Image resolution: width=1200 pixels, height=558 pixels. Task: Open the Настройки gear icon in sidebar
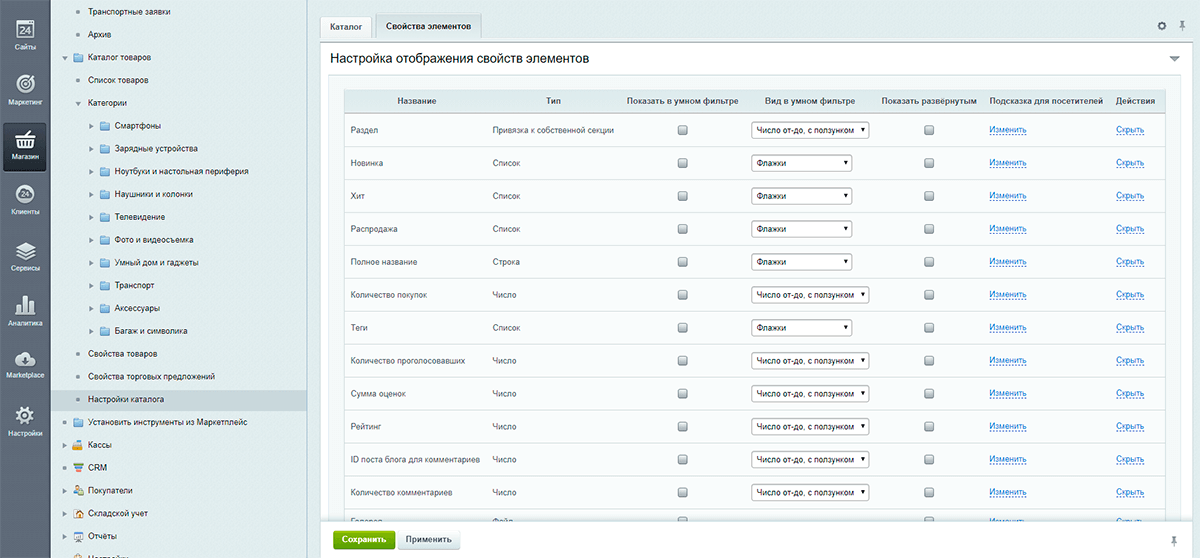point(25,419)
